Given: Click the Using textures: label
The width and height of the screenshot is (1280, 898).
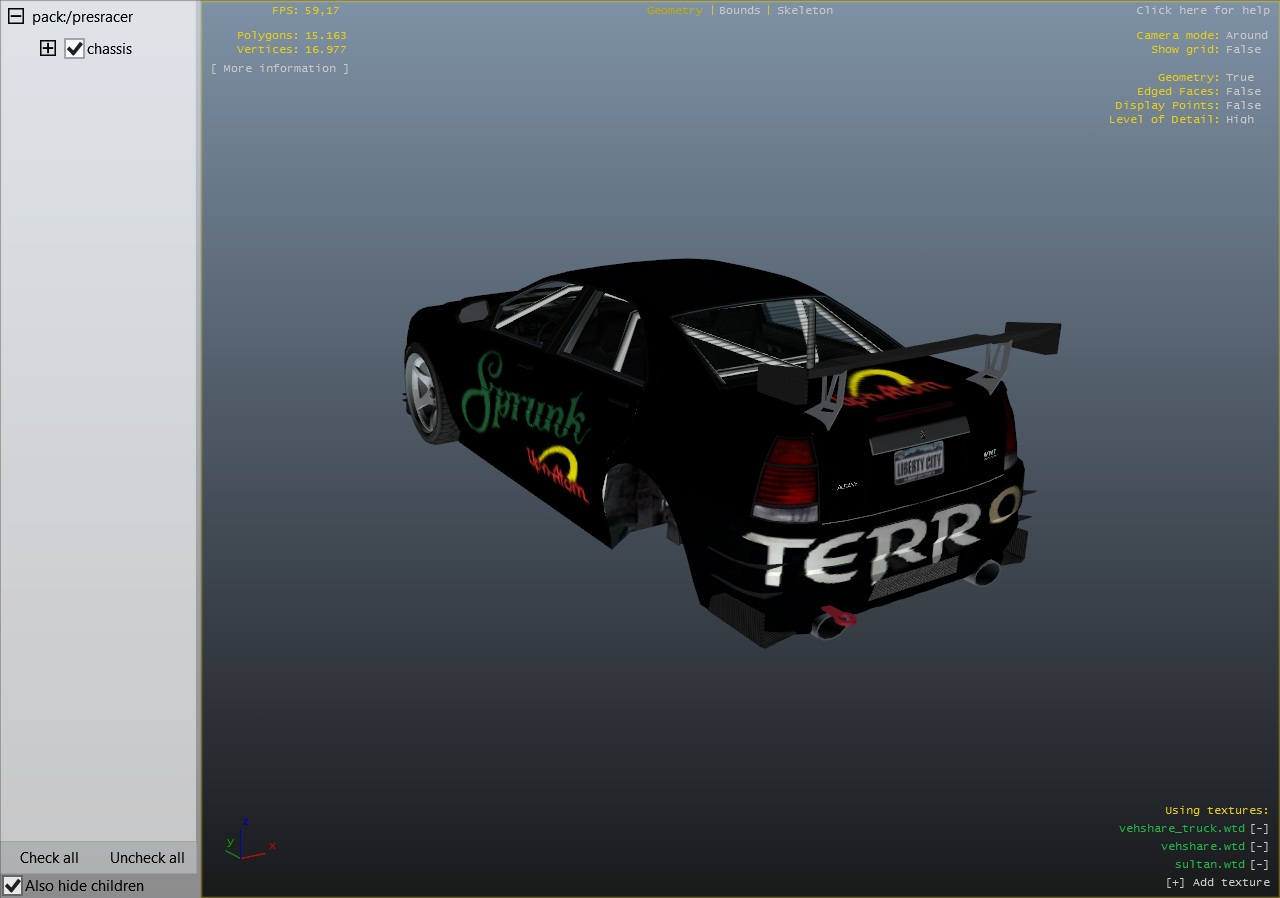Looking at the screenshot, I should (1217, 810).
